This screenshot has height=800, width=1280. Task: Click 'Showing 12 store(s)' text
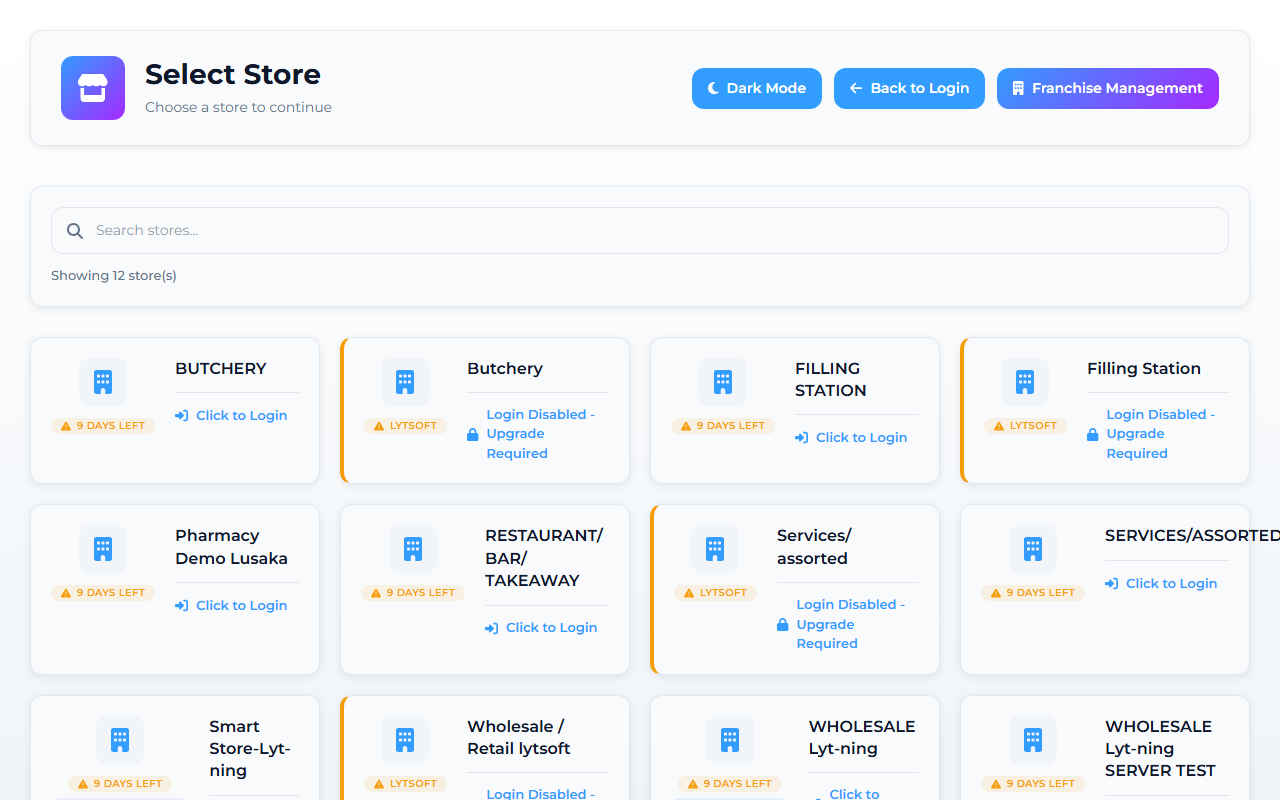pos(114,275)
